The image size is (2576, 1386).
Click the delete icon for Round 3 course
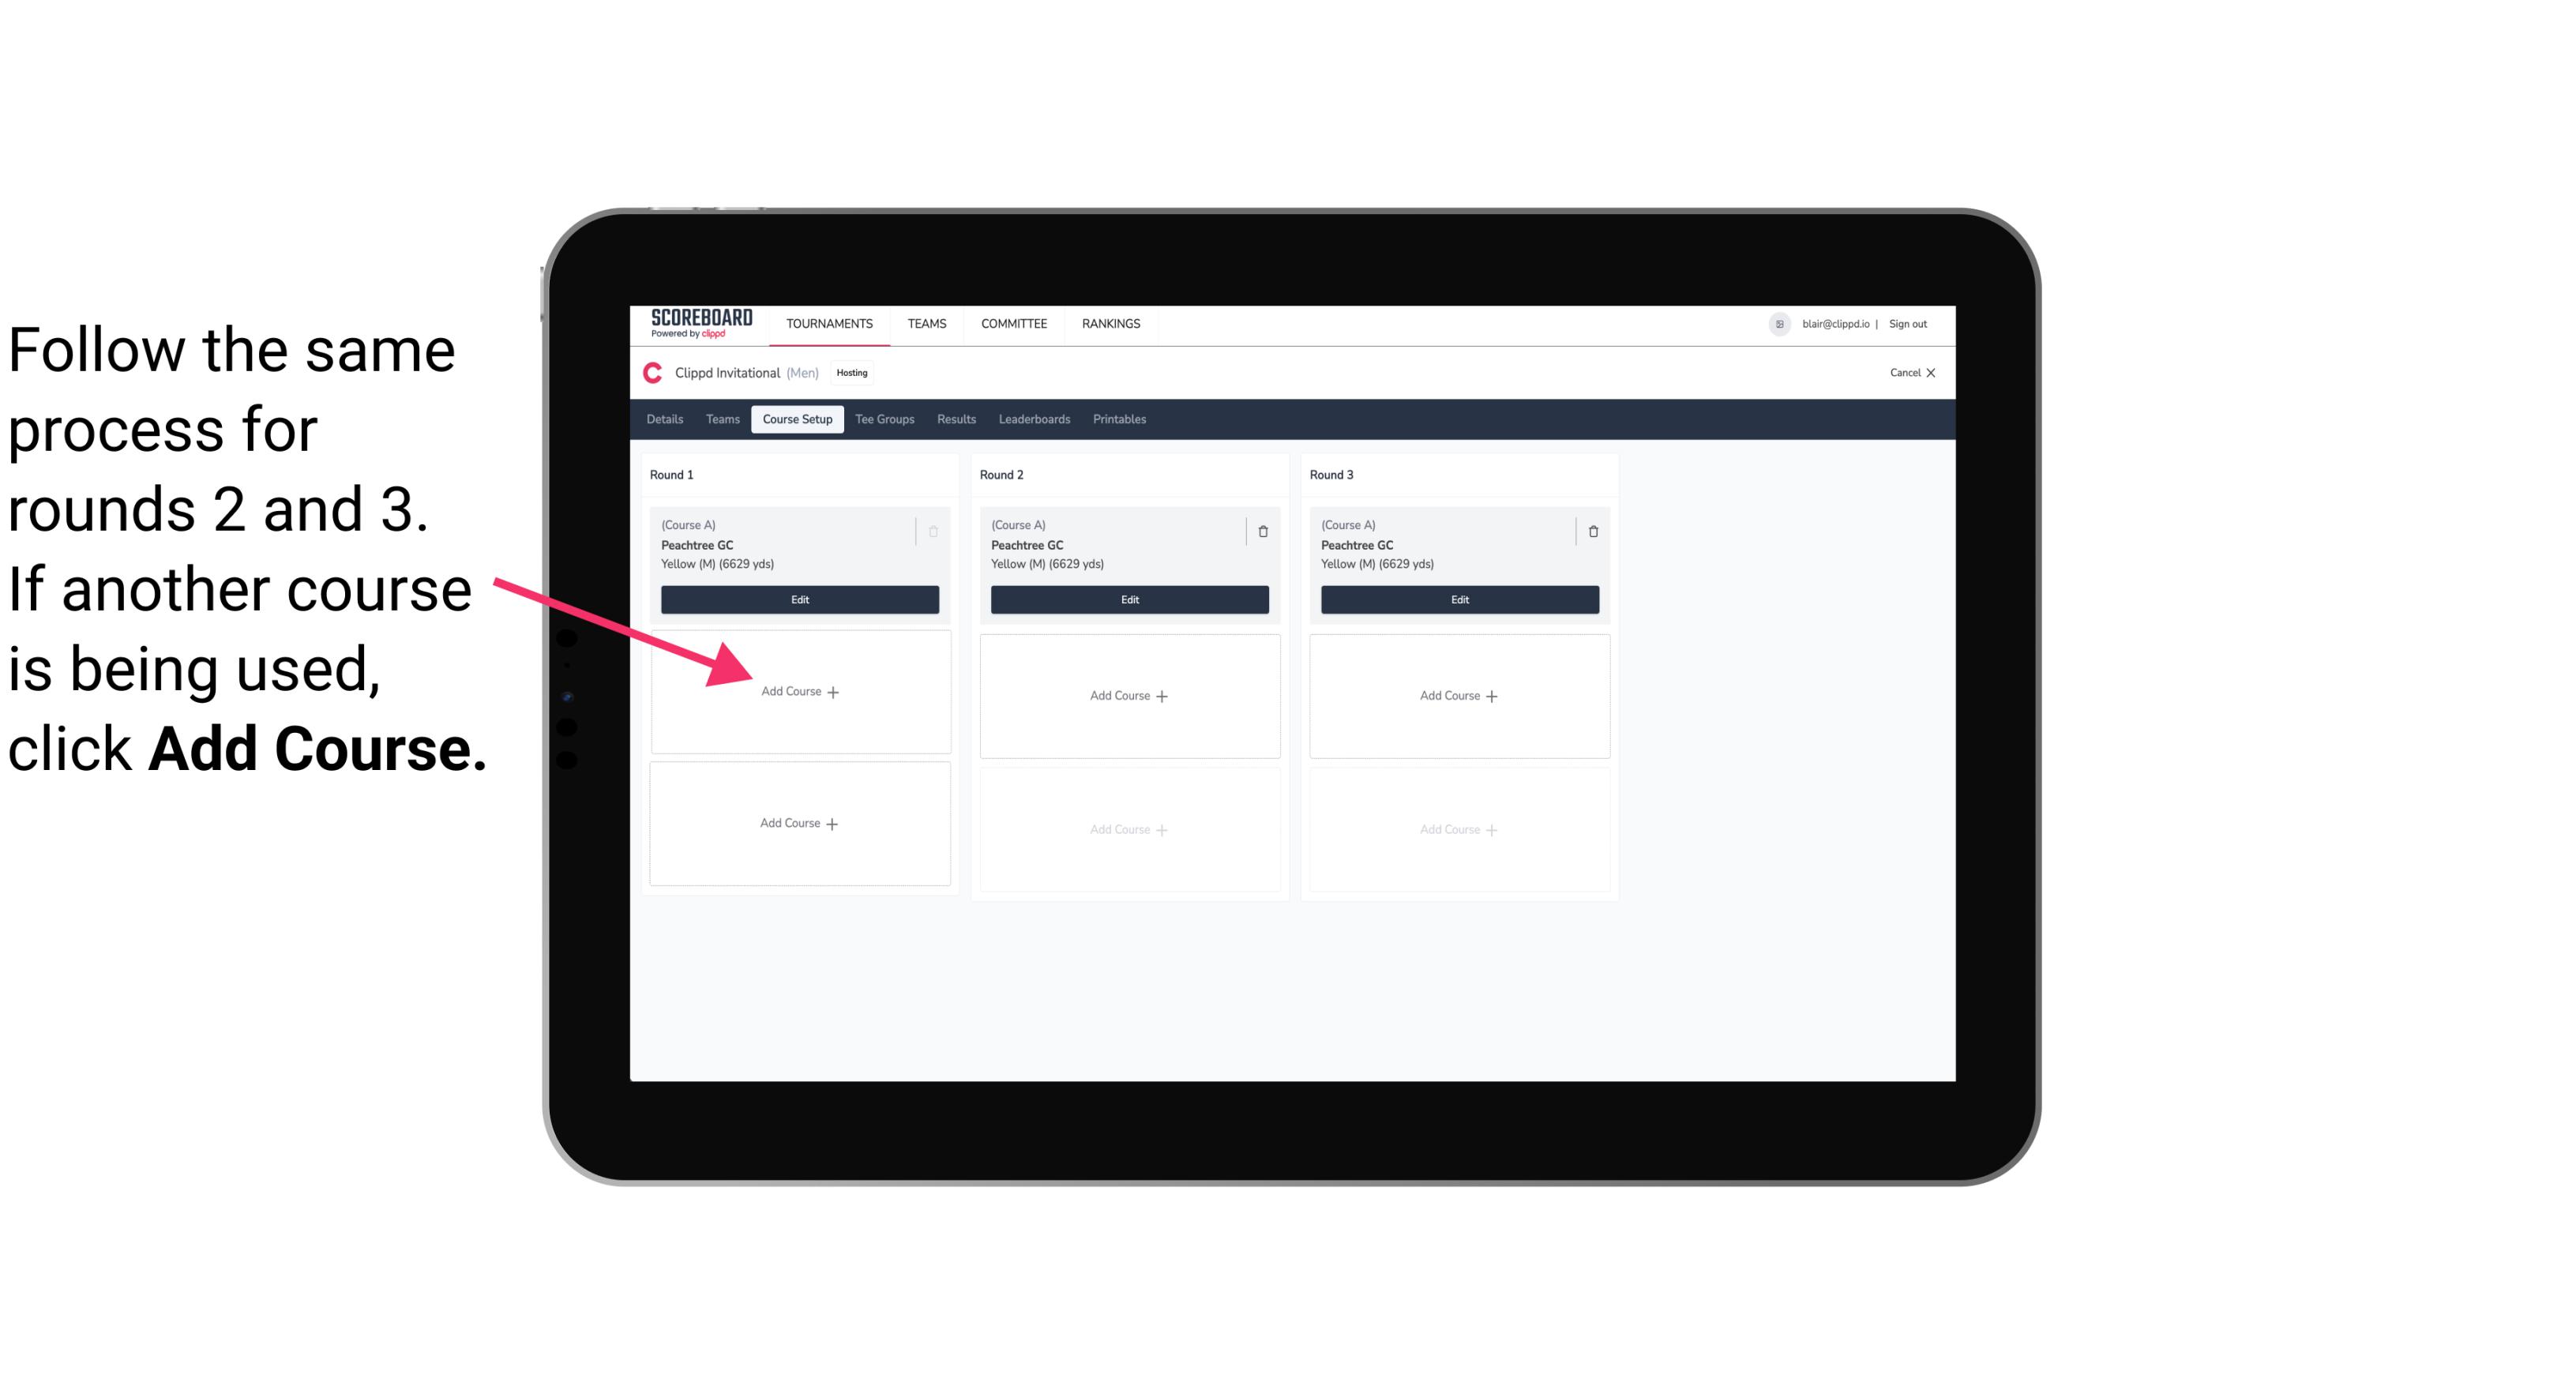tap(1587, 531)
